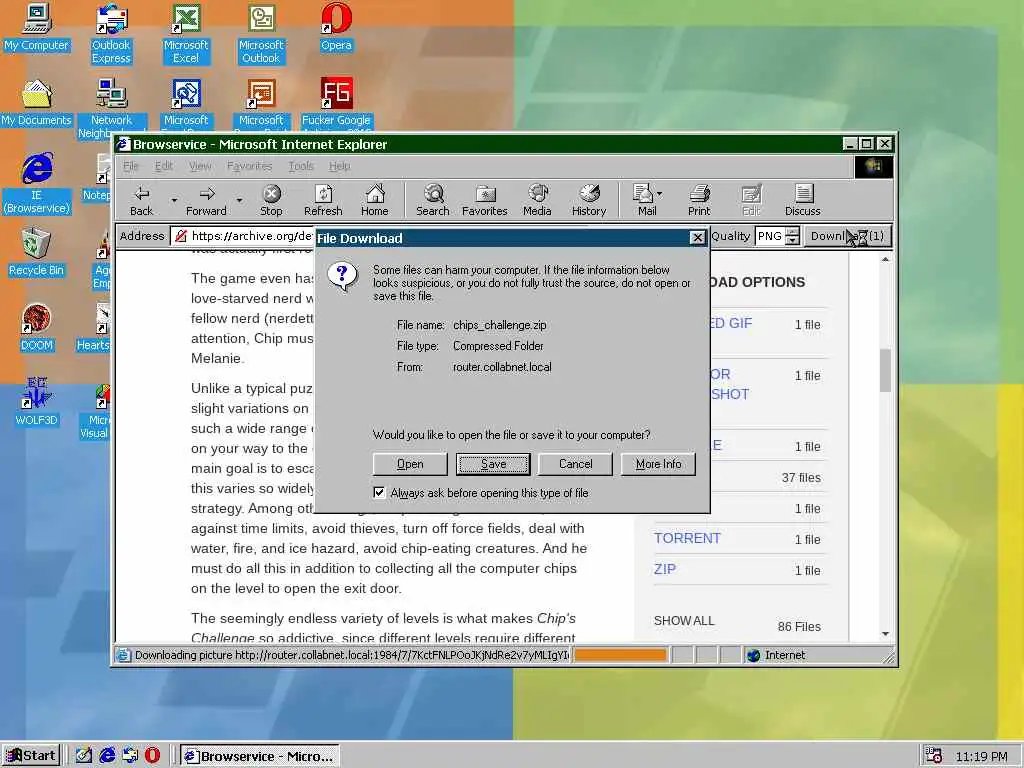The height and width of the screenshot is (768, 1024).
Task: Select the DOOM desktop icon
Action: [x=37, y=328]
